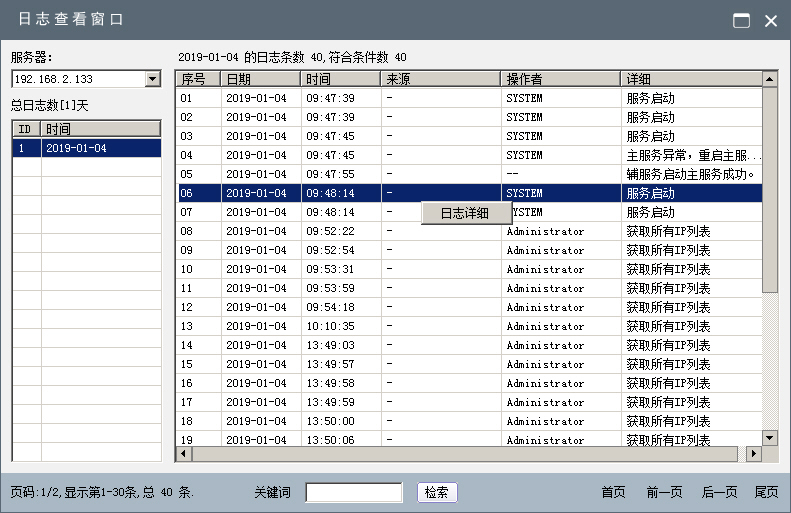
Task: Go to 首页 first page
Action: (613, 492)
